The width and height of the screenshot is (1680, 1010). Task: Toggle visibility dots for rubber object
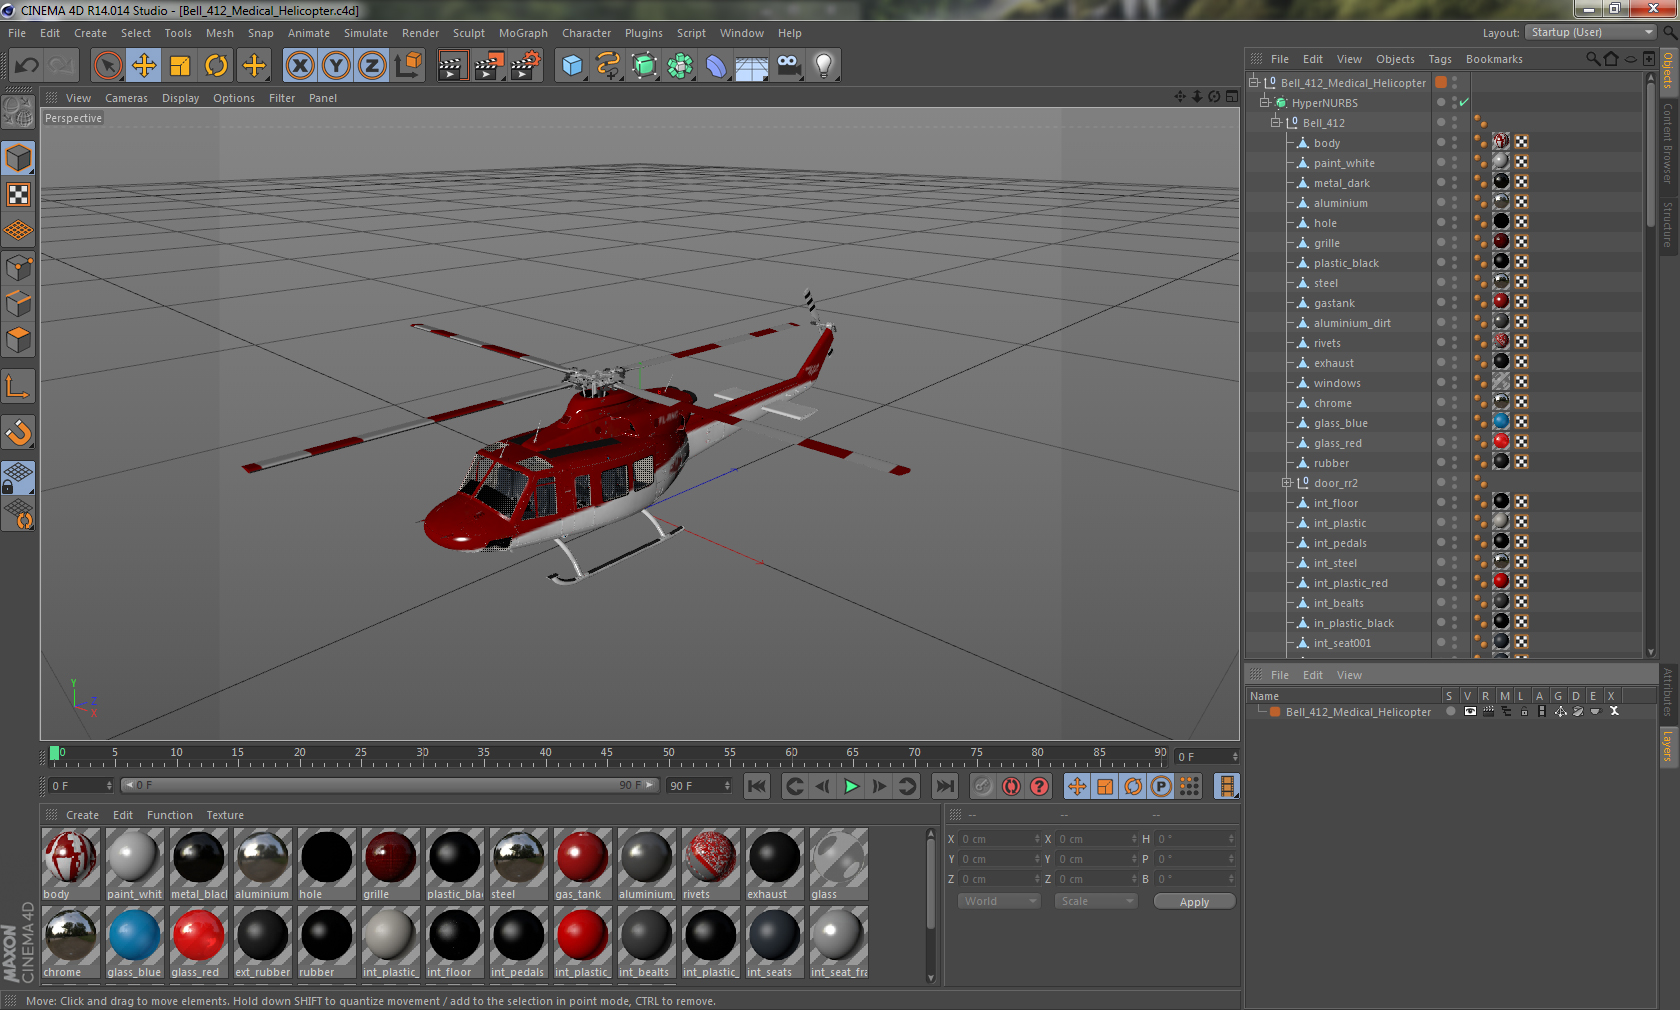coord(1454,462)
